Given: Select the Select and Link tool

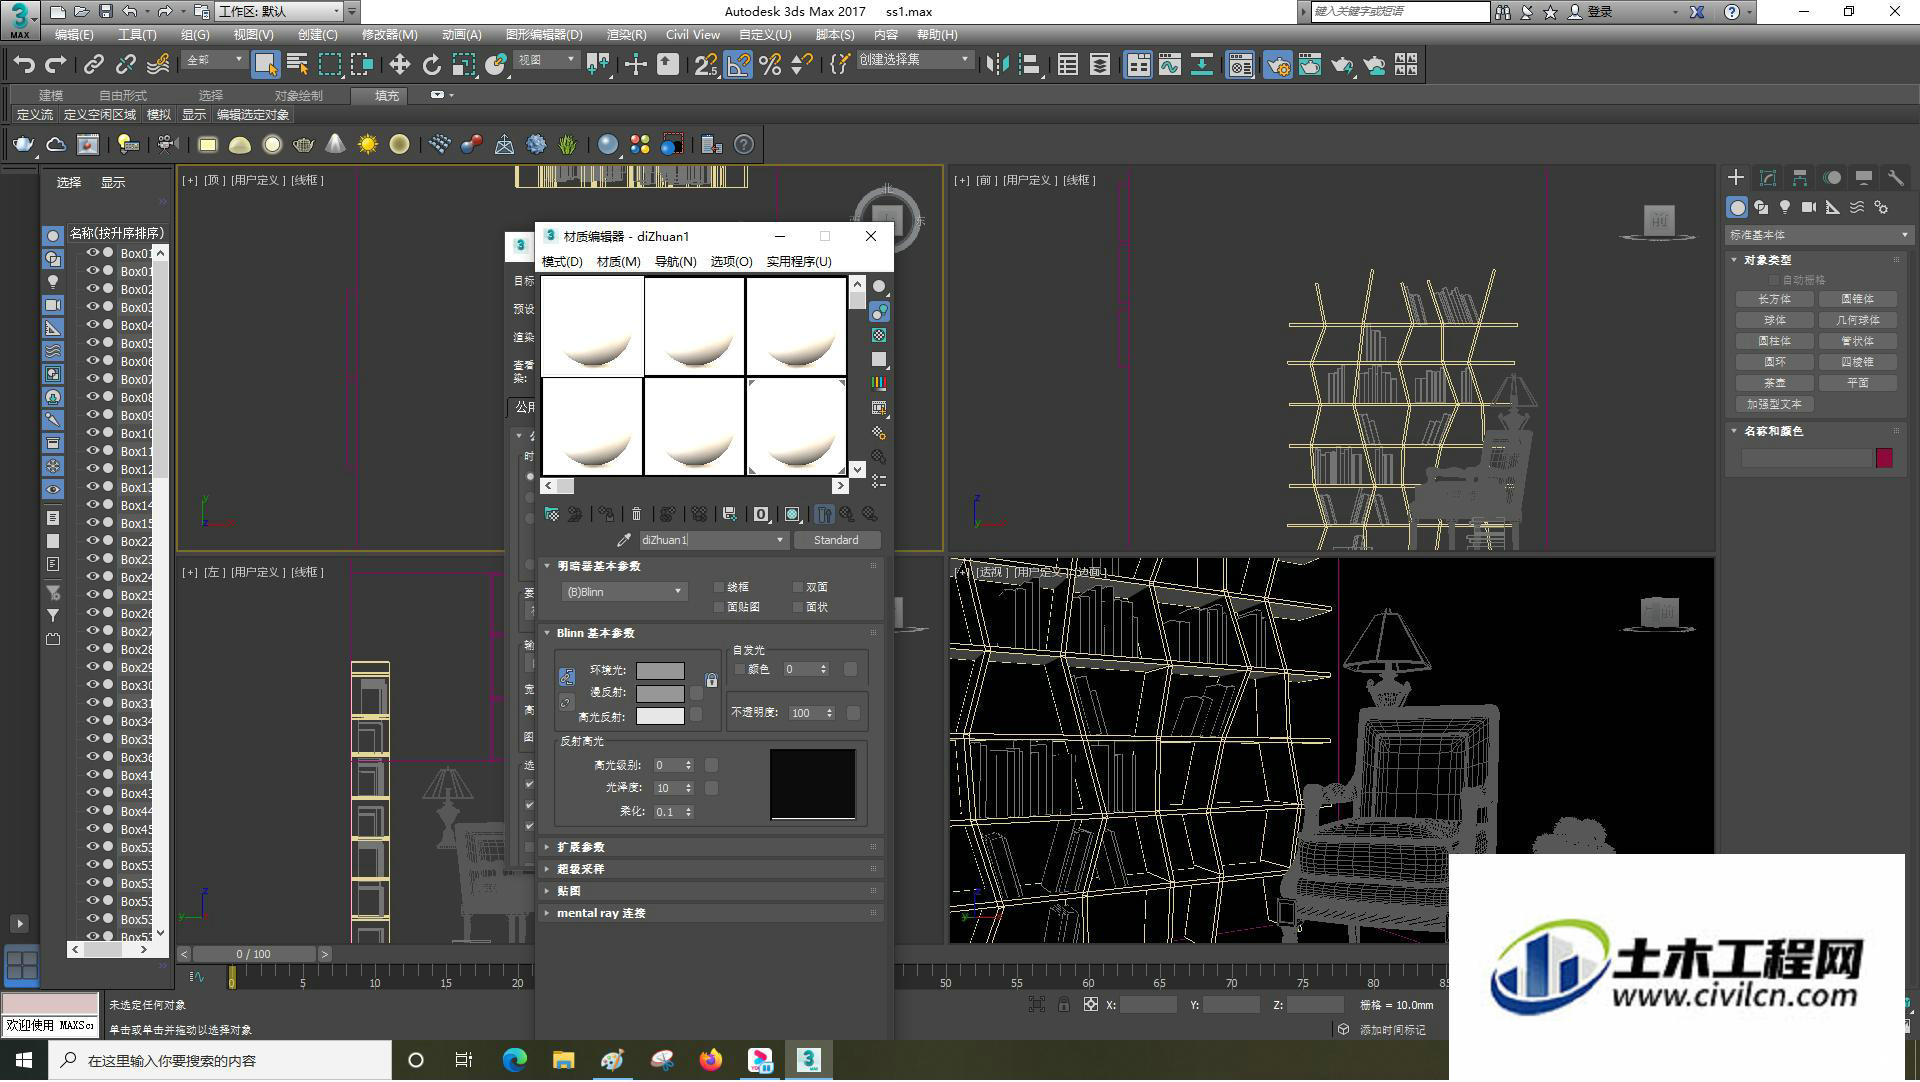Looking at the screenshot, I should coord(94,65).
